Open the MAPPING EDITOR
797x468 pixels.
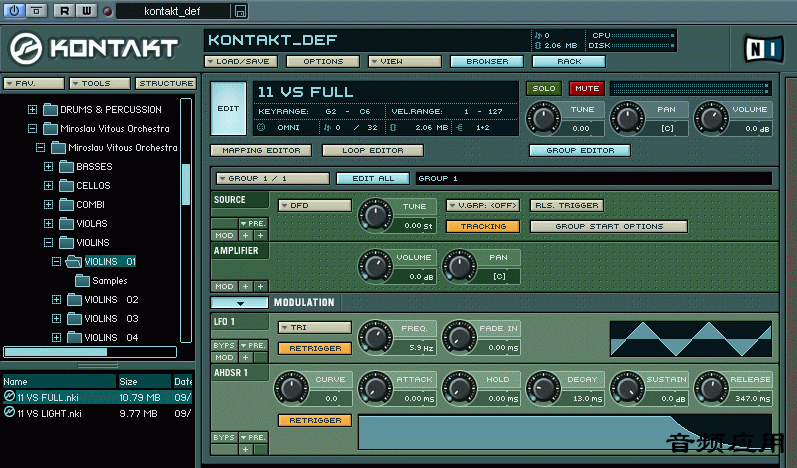(261, 150)
